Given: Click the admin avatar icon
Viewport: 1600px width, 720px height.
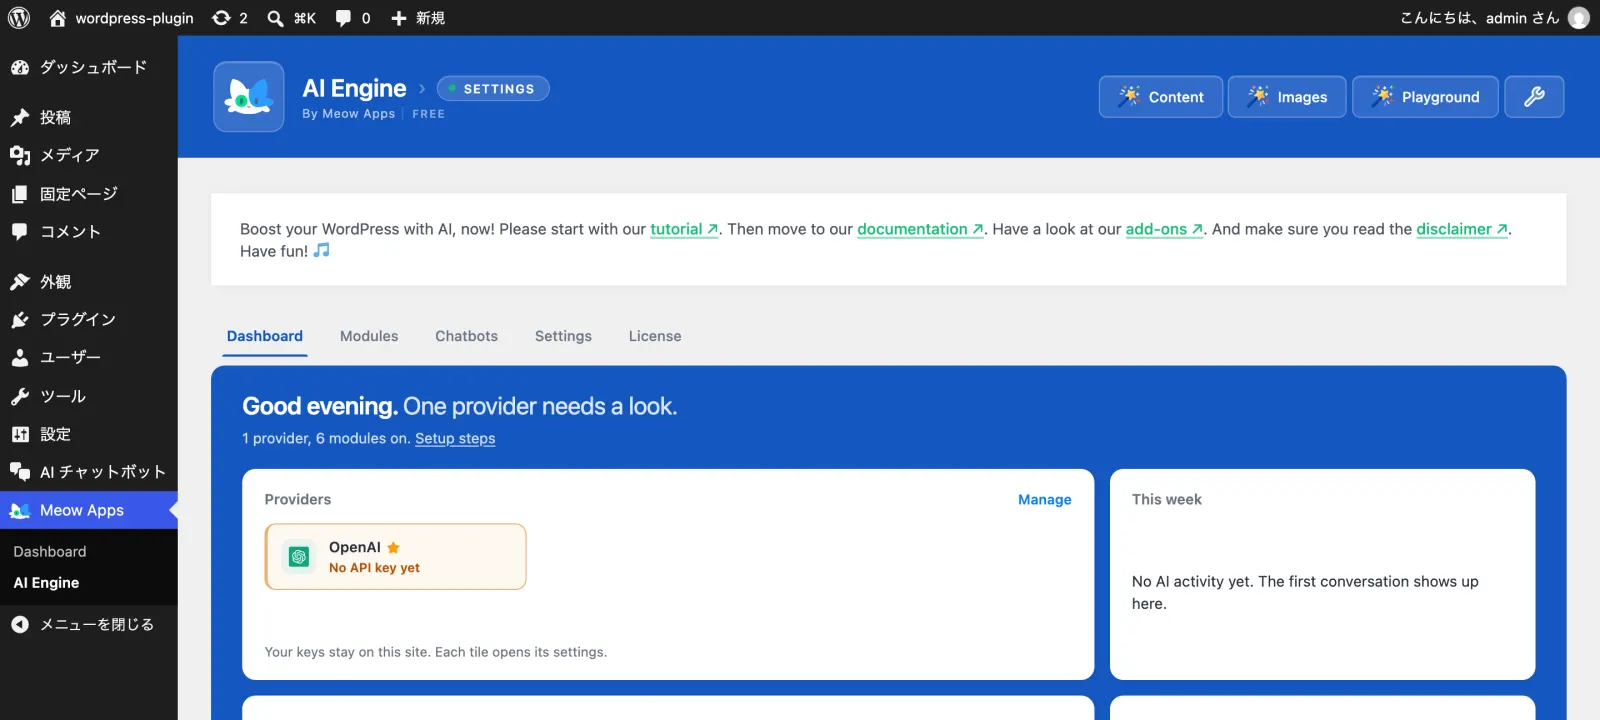Looking at the screenshot, I should click(x=1578, y=18).
